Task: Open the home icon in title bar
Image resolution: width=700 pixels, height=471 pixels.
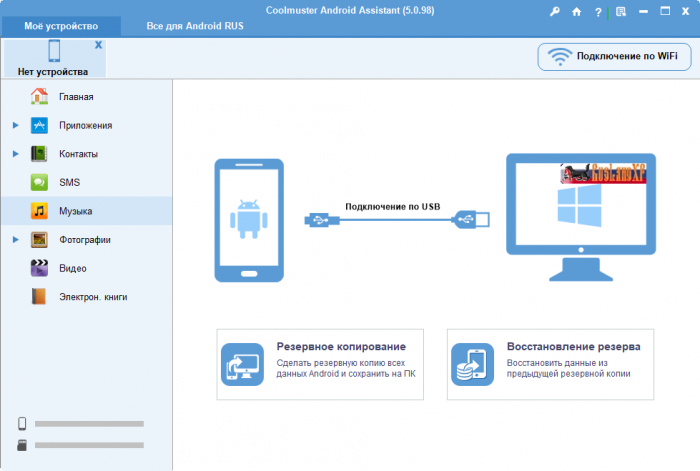Action: click(x=577, y=12)
